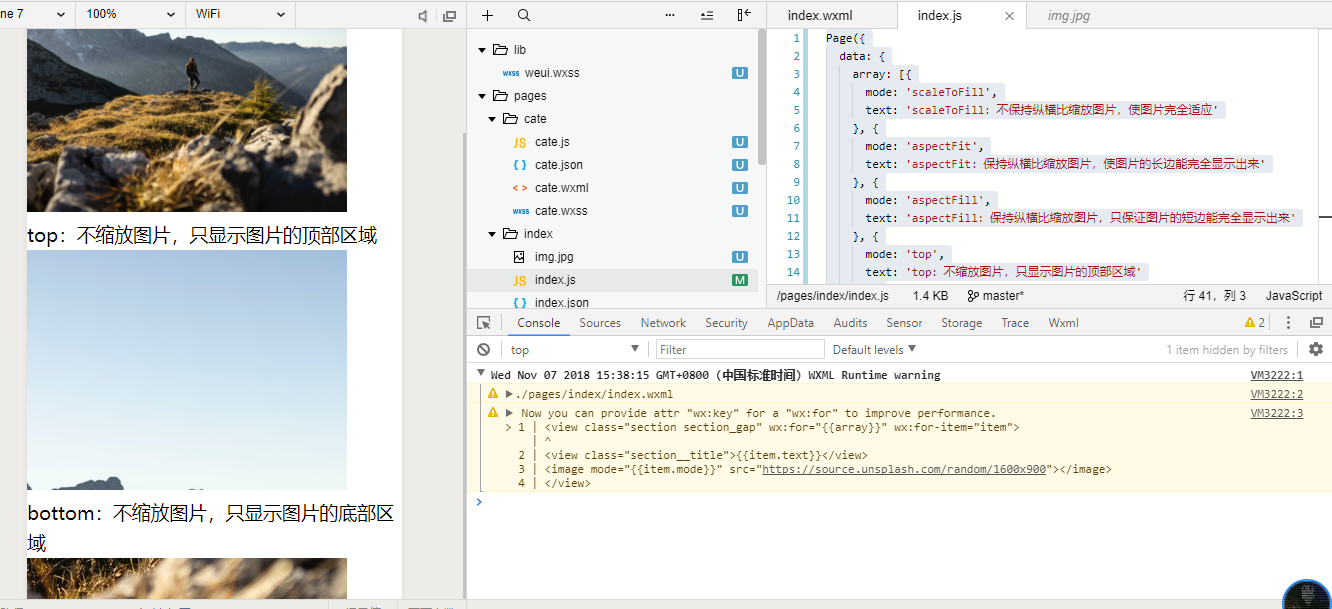1332x609 pixels.
Task: Open the file explorer more options menu
Action: 670,15
